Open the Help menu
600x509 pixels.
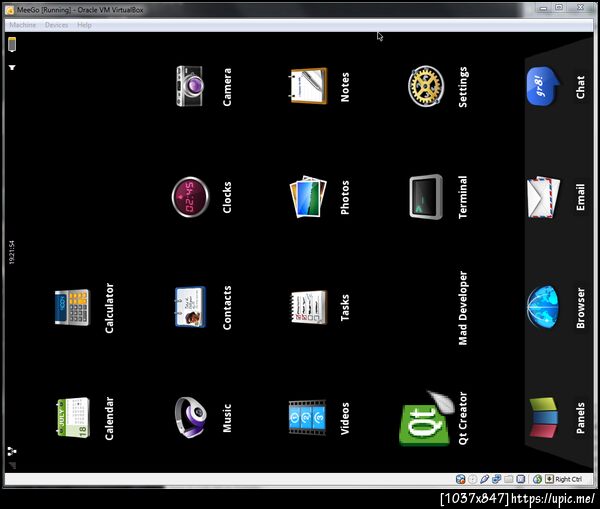[x=84, y=25]
